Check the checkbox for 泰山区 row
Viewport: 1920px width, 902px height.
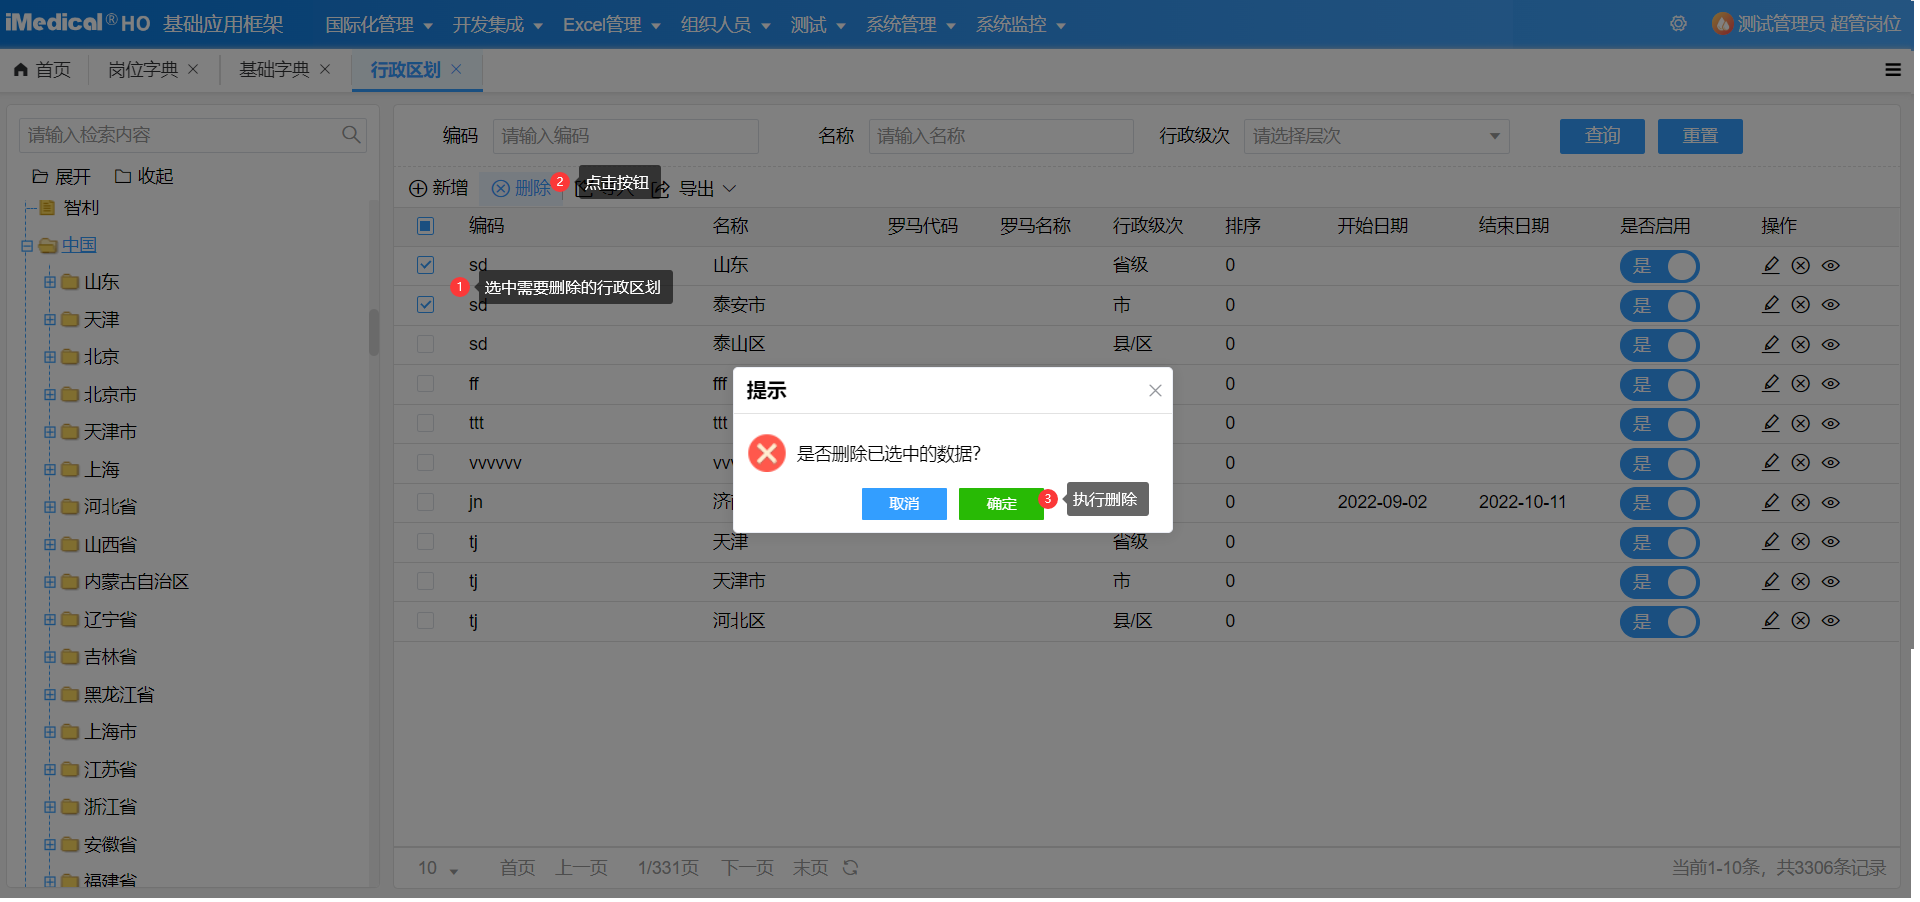pos(425,344)
